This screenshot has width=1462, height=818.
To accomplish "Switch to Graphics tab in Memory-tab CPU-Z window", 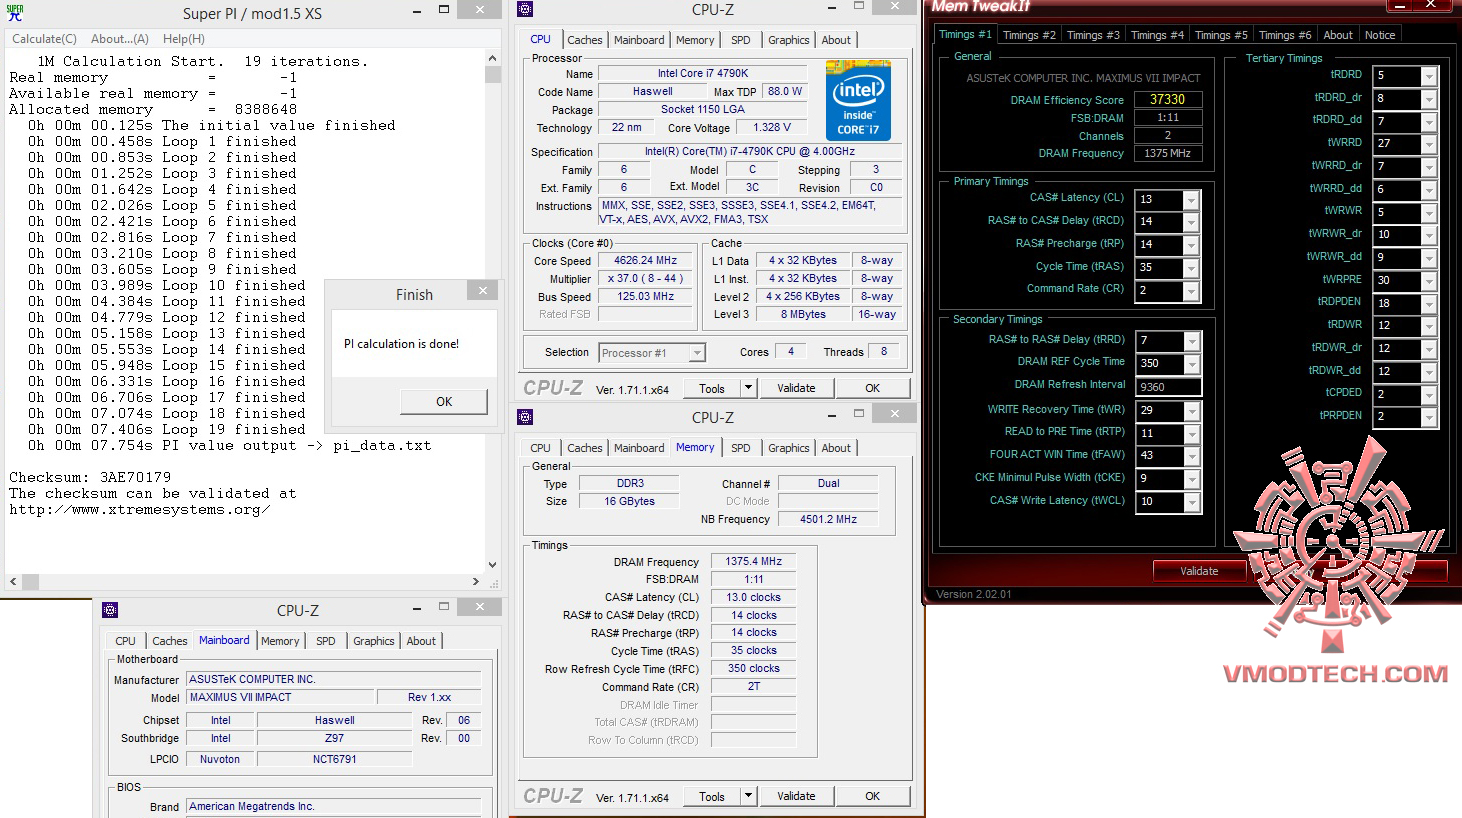I will point(789,448).
